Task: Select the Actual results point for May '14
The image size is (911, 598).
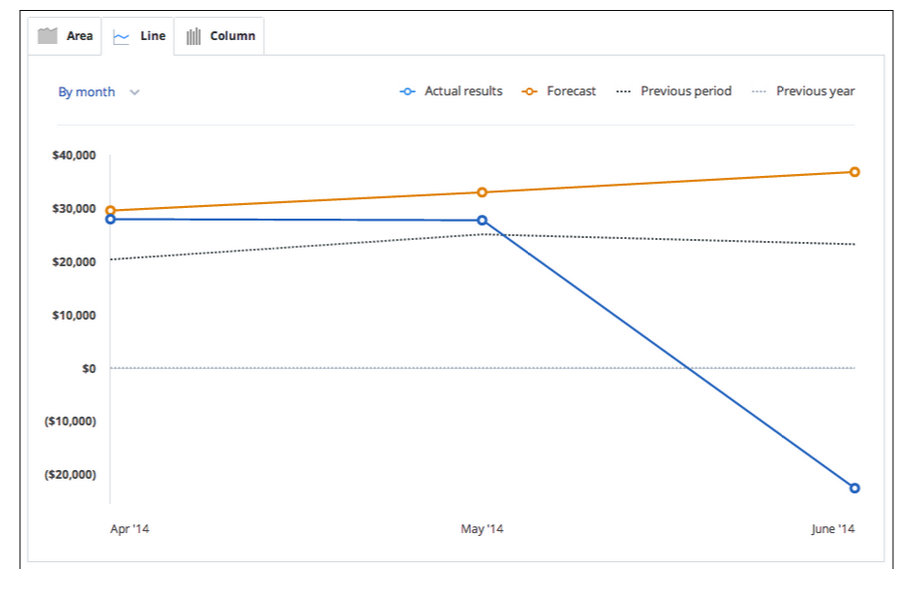Action: [x=482, y=221]
